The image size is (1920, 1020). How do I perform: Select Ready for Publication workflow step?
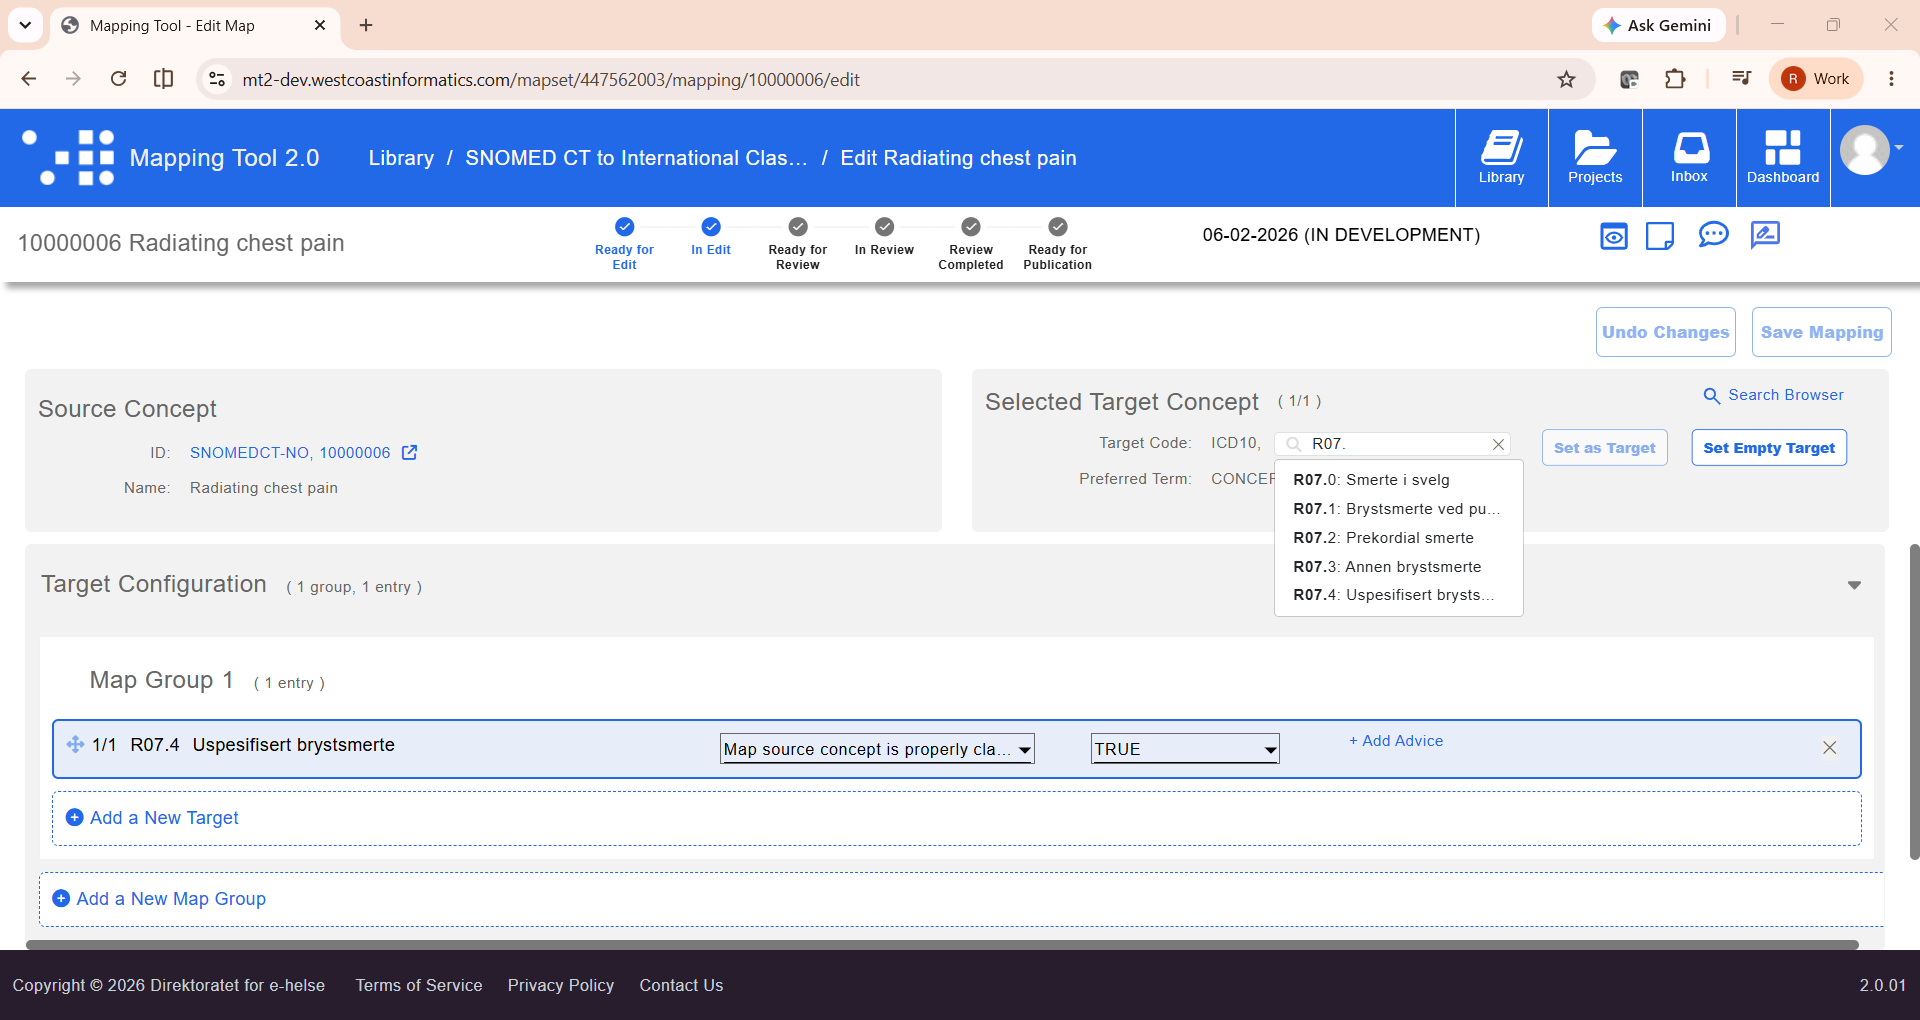tap(1058, 244)
